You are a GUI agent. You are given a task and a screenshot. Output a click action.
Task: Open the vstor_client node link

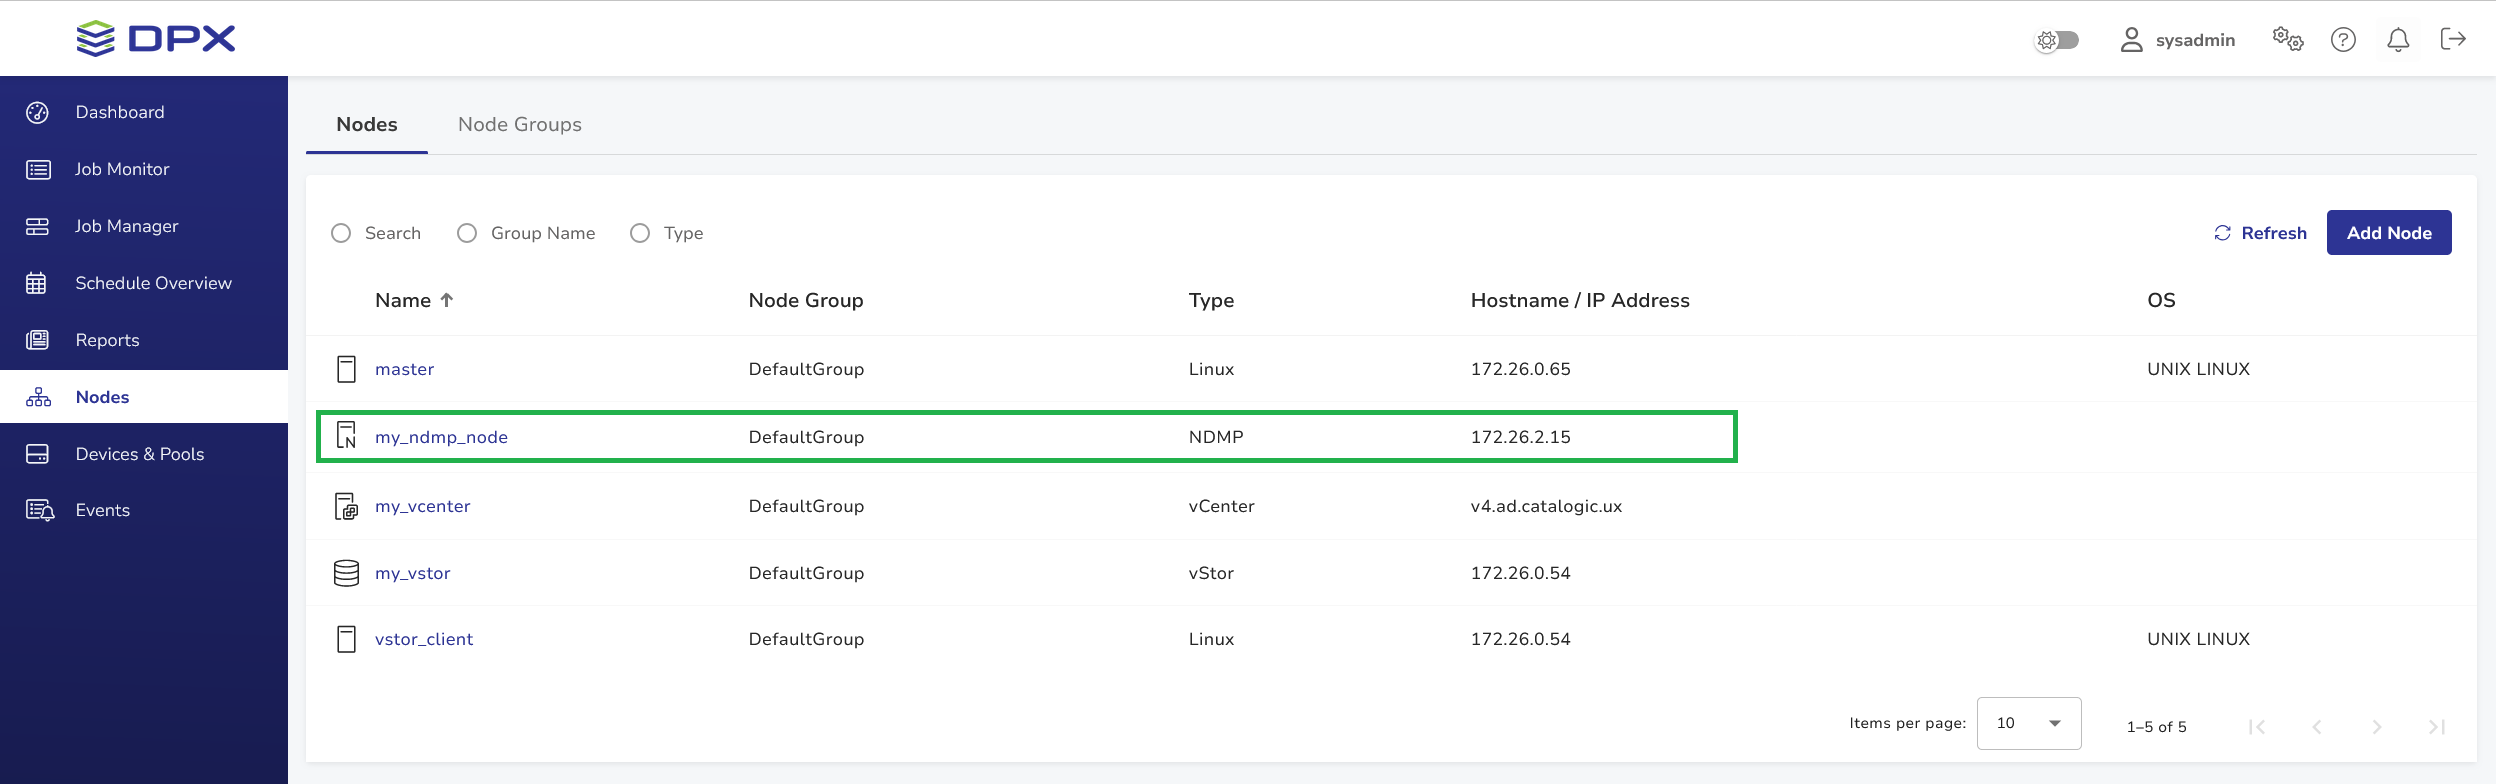coord(424,639)
